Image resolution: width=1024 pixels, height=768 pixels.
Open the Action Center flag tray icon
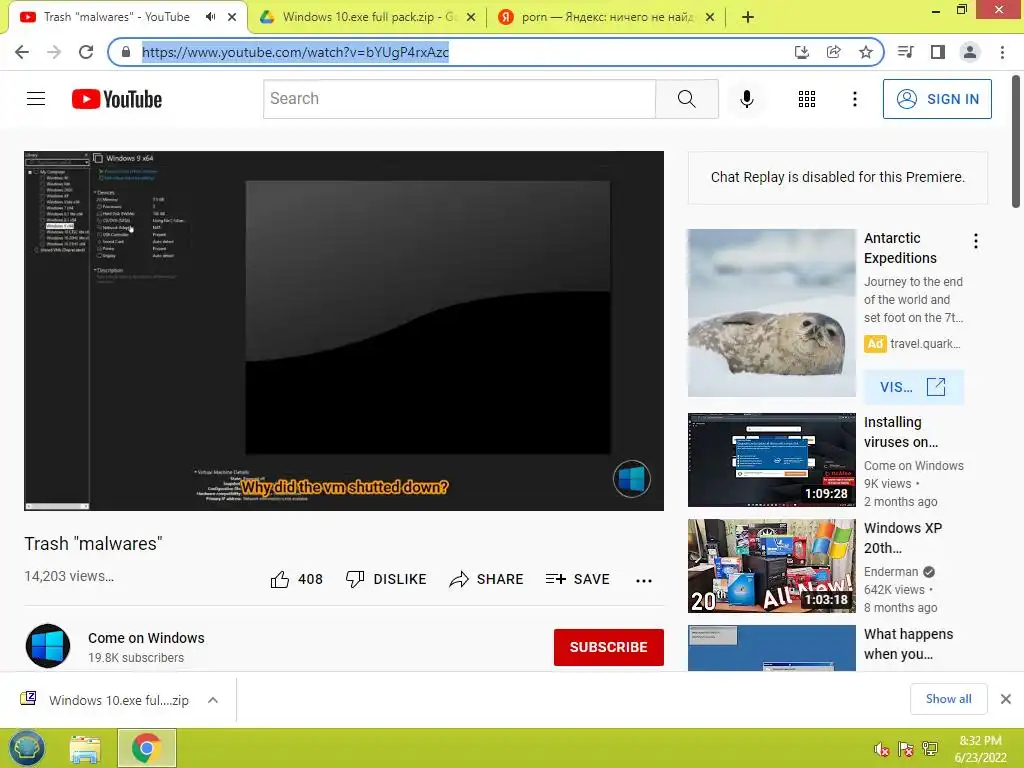click(x=906, y=749)
